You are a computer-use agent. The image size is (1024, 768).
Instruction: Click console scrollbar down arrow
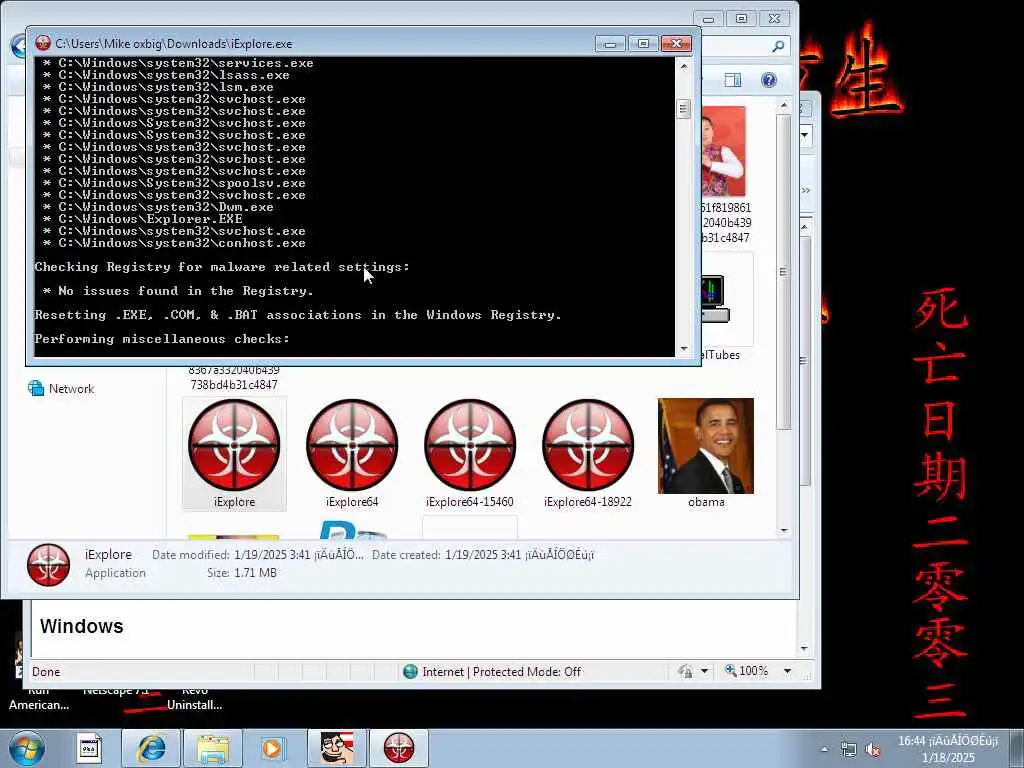(684, 349)
